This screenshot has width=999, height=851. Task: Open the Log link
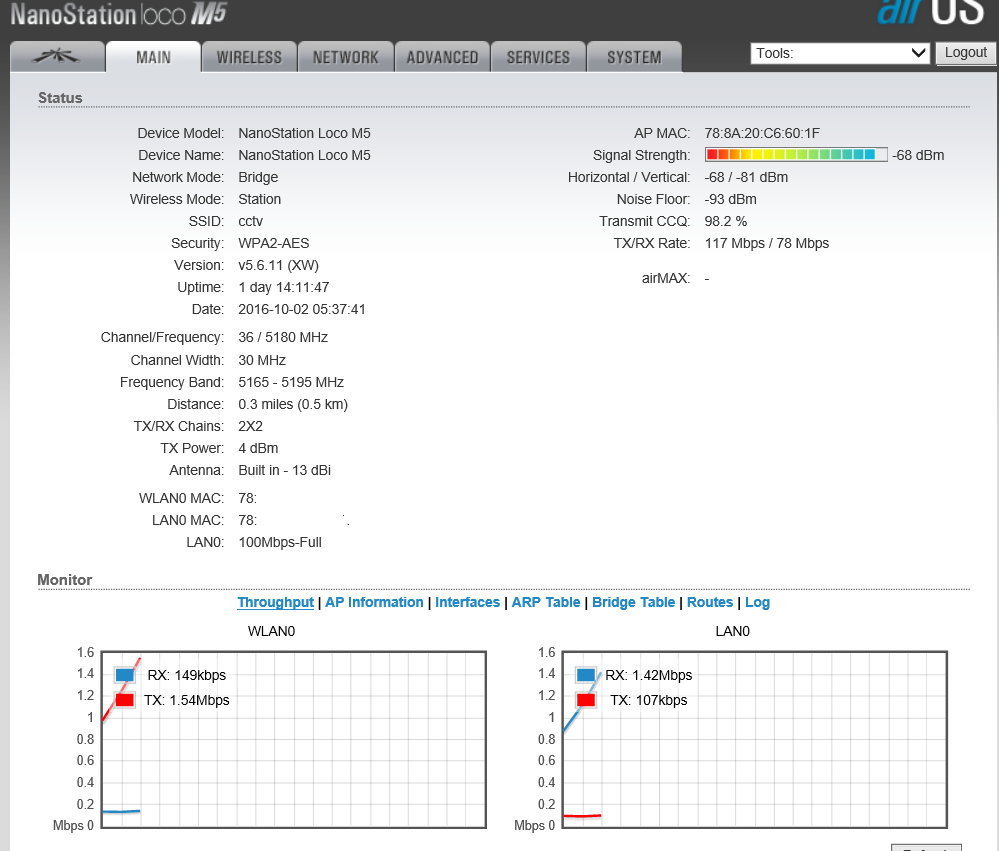pyautogui.click(x=757, y=602)
